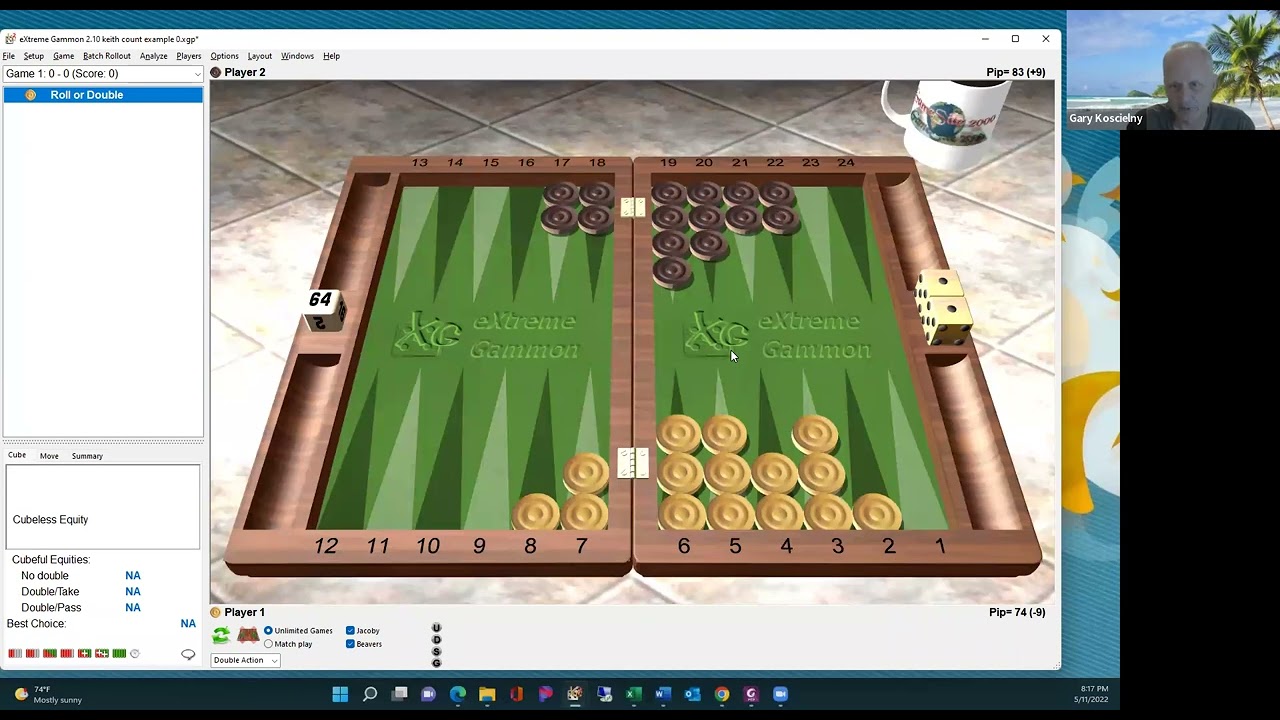Image resolution: width=1280 pixels, height=720 pixels.
Task: Open the Help menu
Action: [331, 56]
